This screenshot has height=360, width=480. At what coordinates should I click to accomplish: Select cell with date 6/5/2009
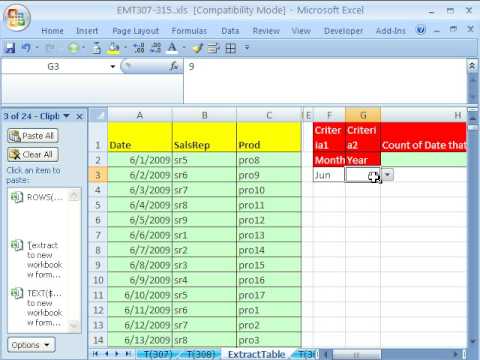[140, 220]
